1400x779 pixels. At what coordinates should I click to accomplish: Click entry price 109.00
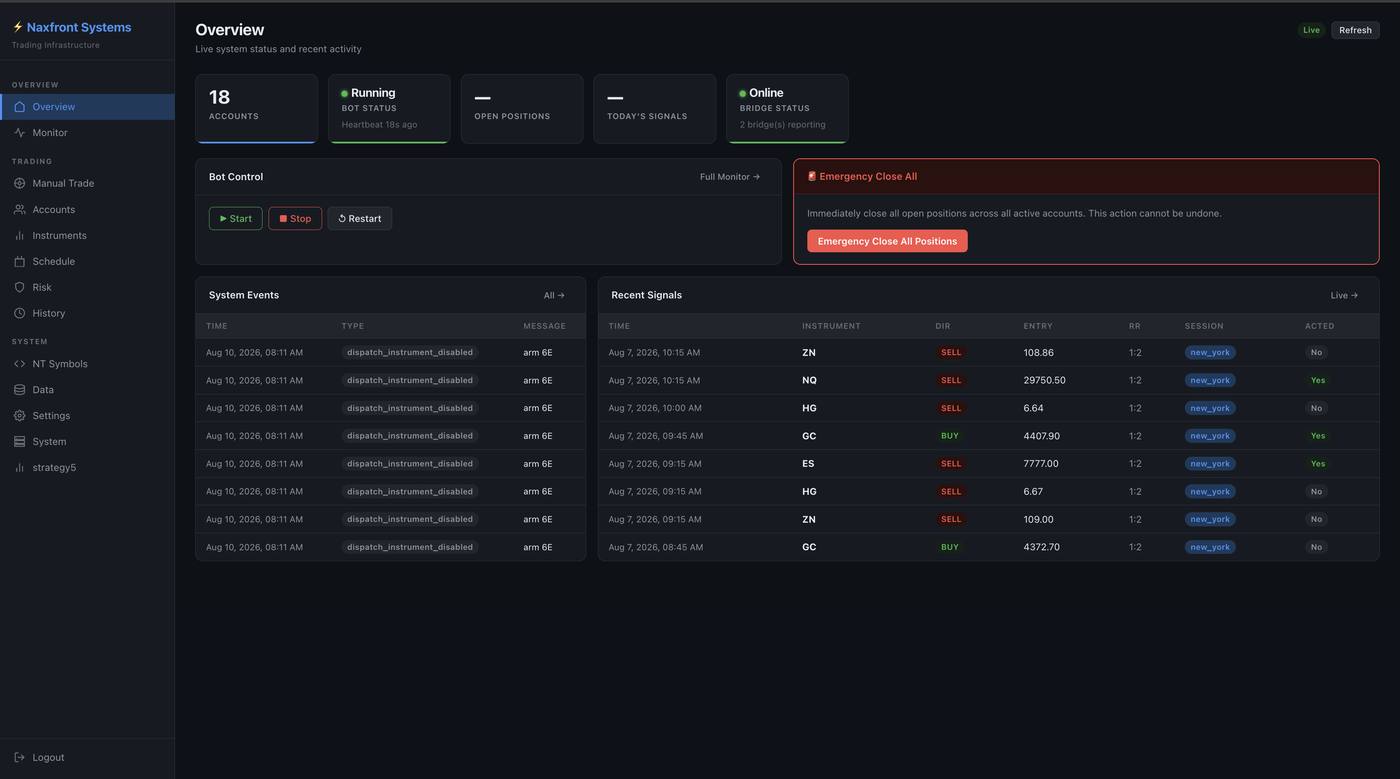point(1038,520)
